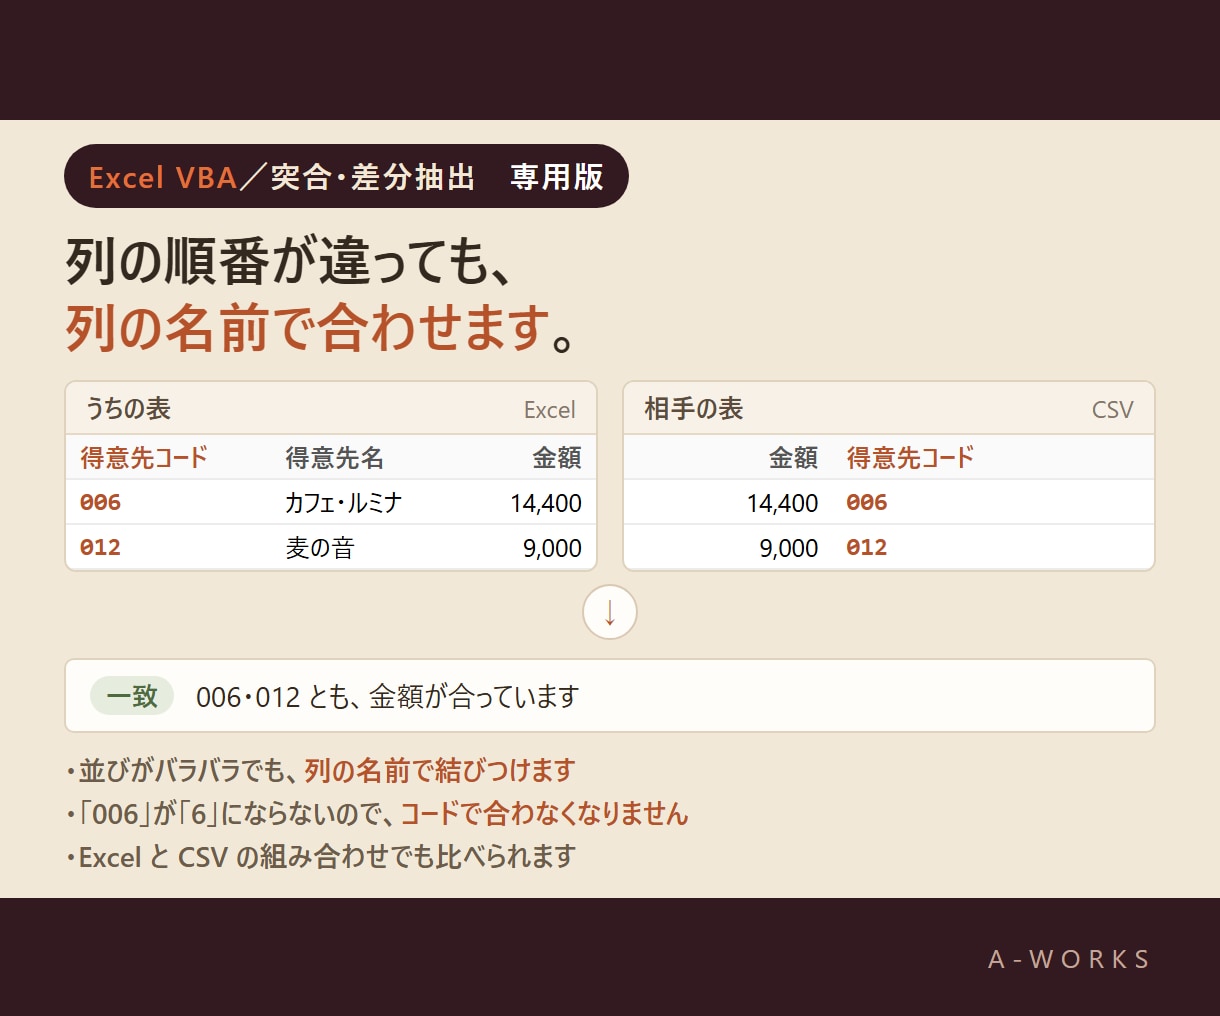Click the bullet '並びがバラバラでも、列の名前で結びつけます'
Screen dimensions: 1220x1016
320,770
